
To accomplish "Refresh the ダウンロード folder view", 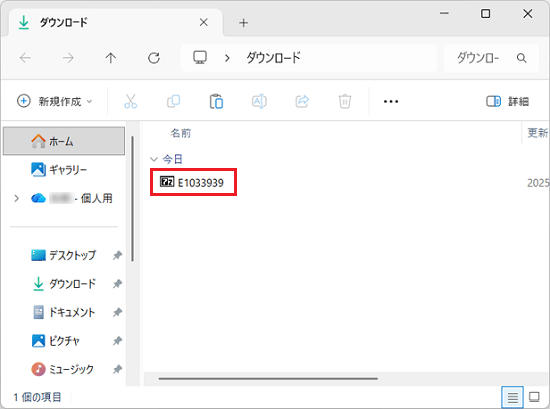I will [x=154, y=58].
